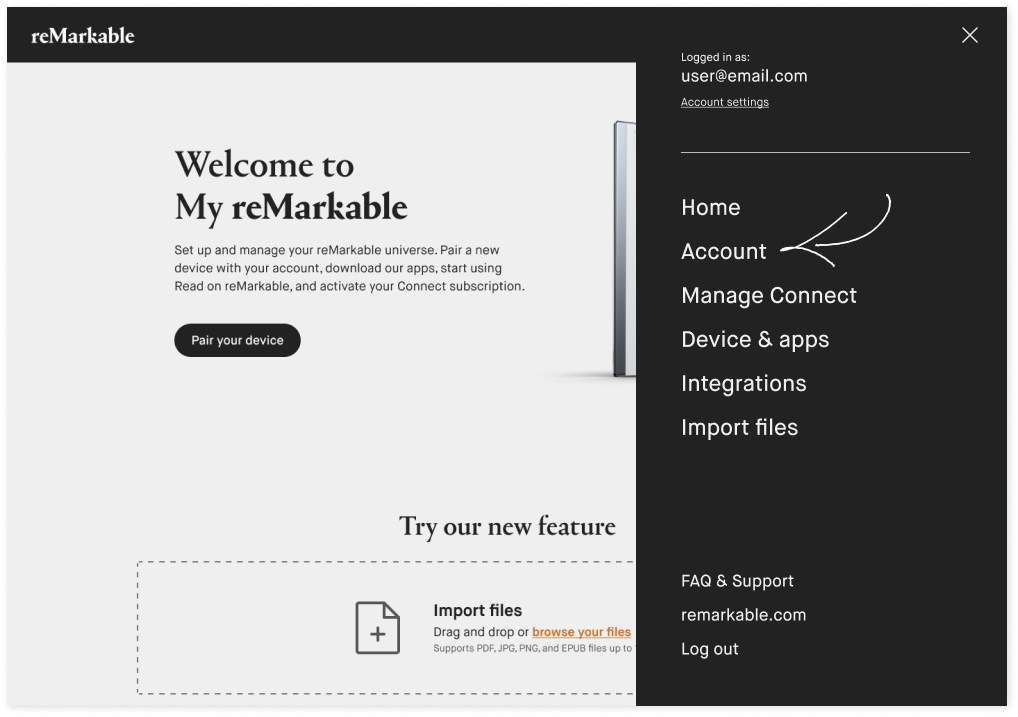Select Account from the sidebar menu
Image resolution: width=1018 pixels, height=717 pixels.
tap(723, 251)
